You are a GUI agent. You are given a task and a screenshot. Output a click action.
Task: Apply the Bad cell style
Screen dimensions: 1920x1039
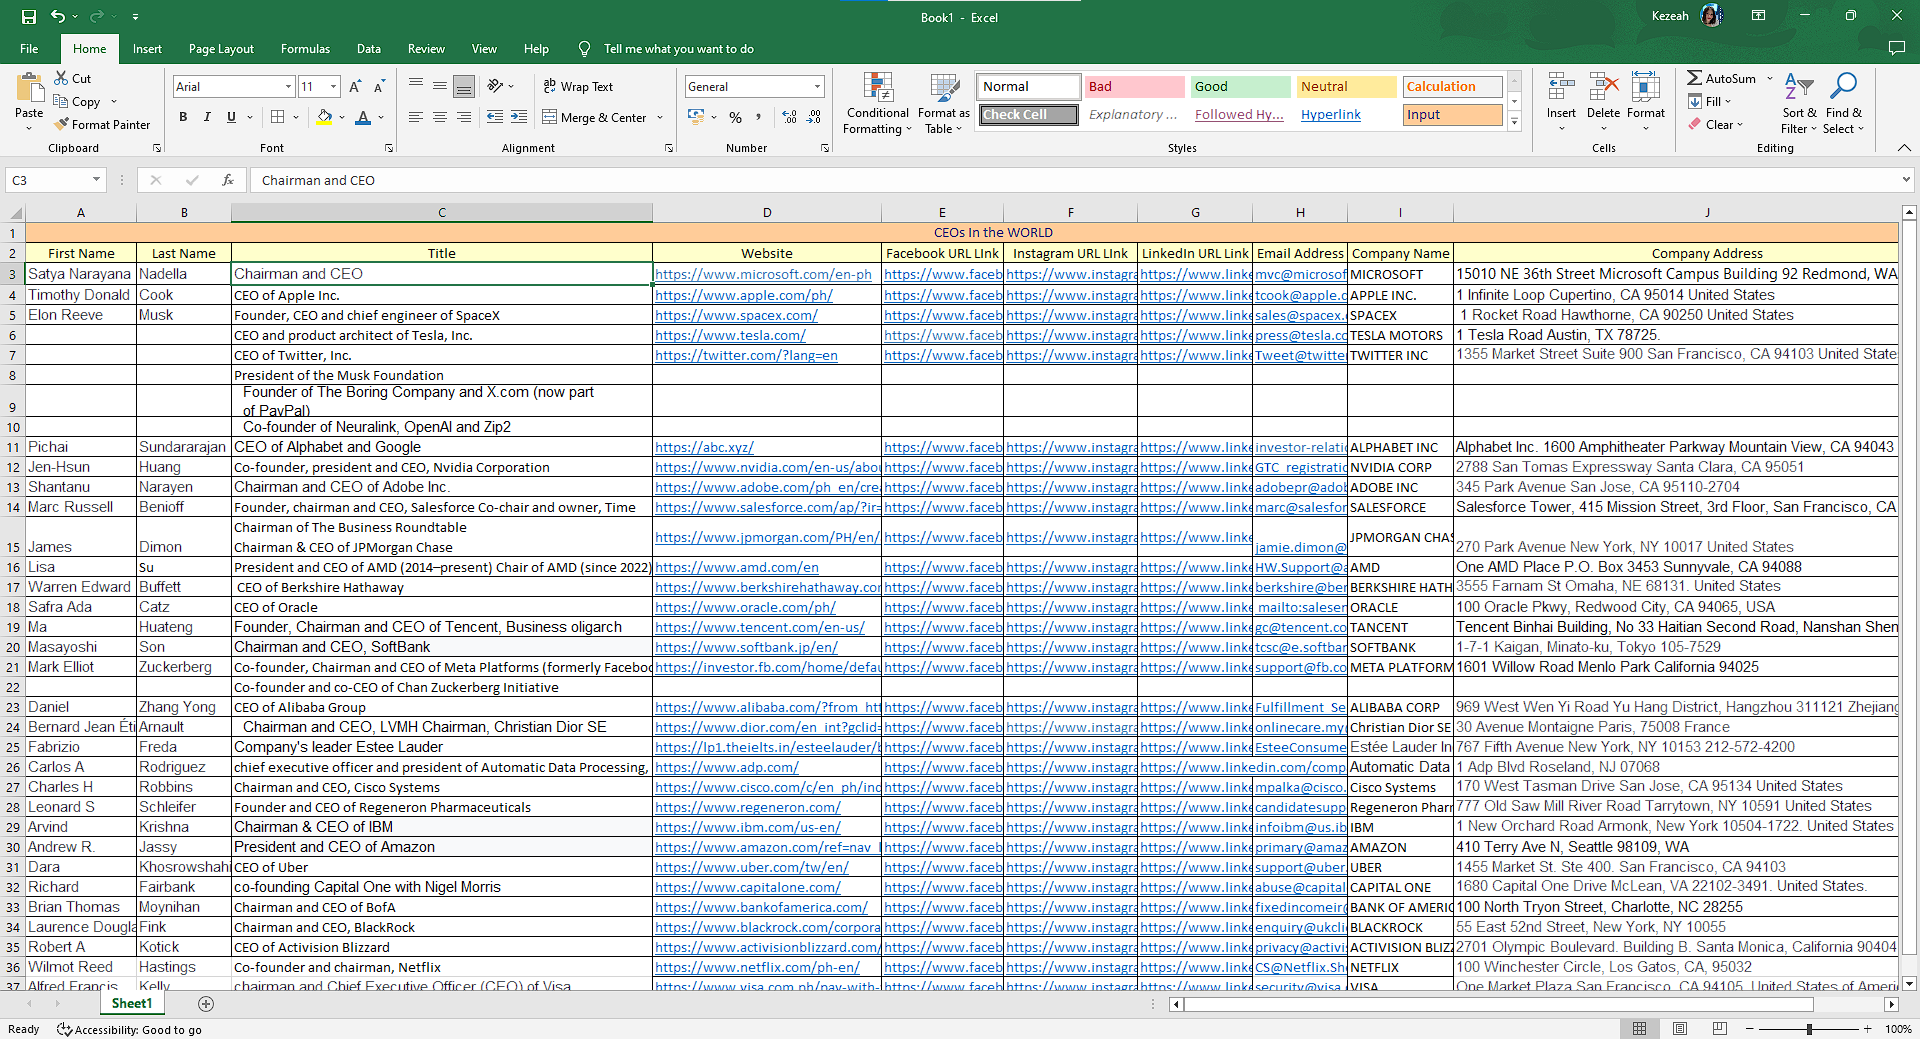click(1134, 87)
